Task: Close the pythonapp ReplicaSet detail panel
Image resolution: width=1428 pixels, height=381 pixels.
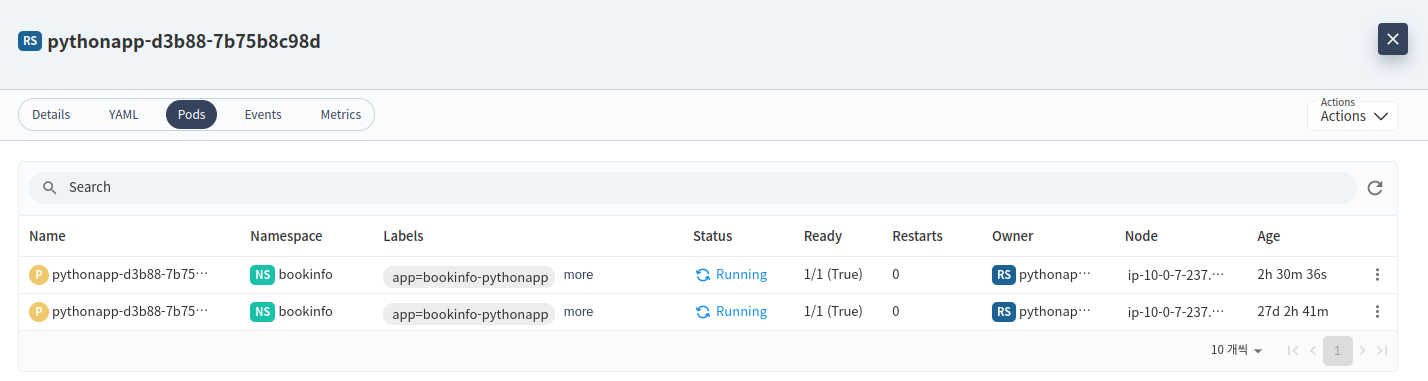Action: pos(1393,39)
